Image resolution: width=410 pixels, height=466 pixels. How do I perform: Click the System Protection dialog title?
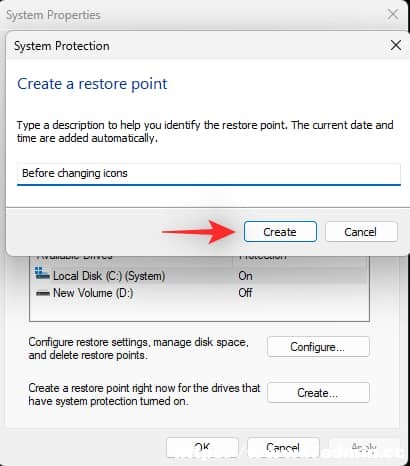62,46
